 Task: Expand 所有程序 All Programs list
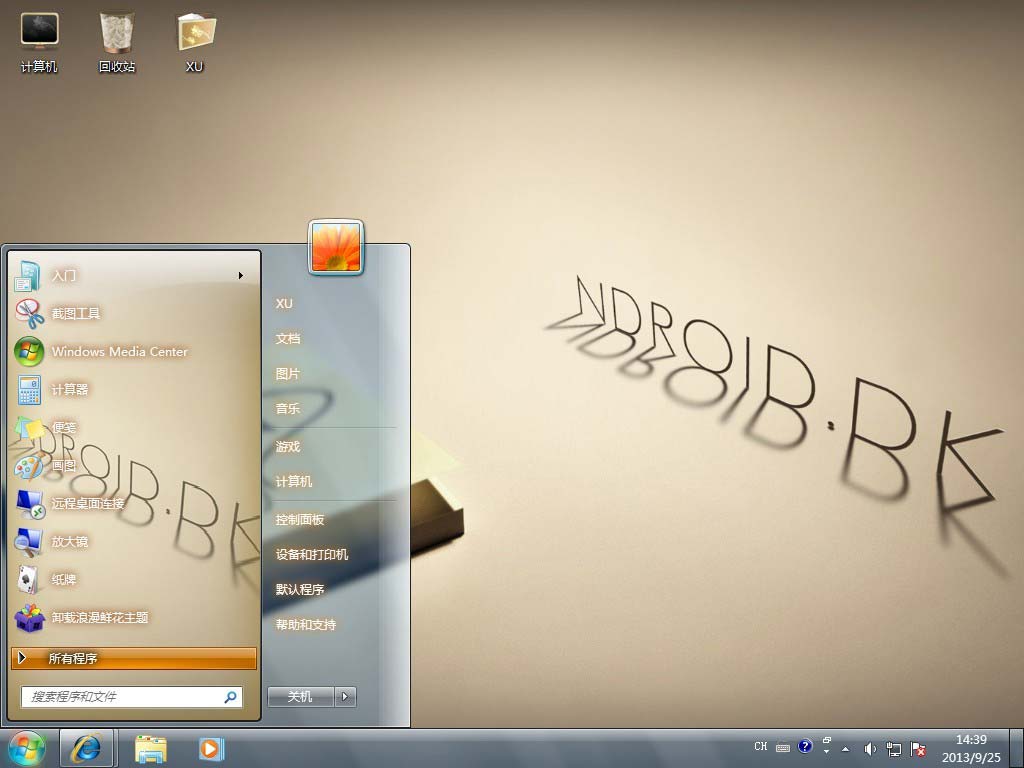click(x=134, y=658)
